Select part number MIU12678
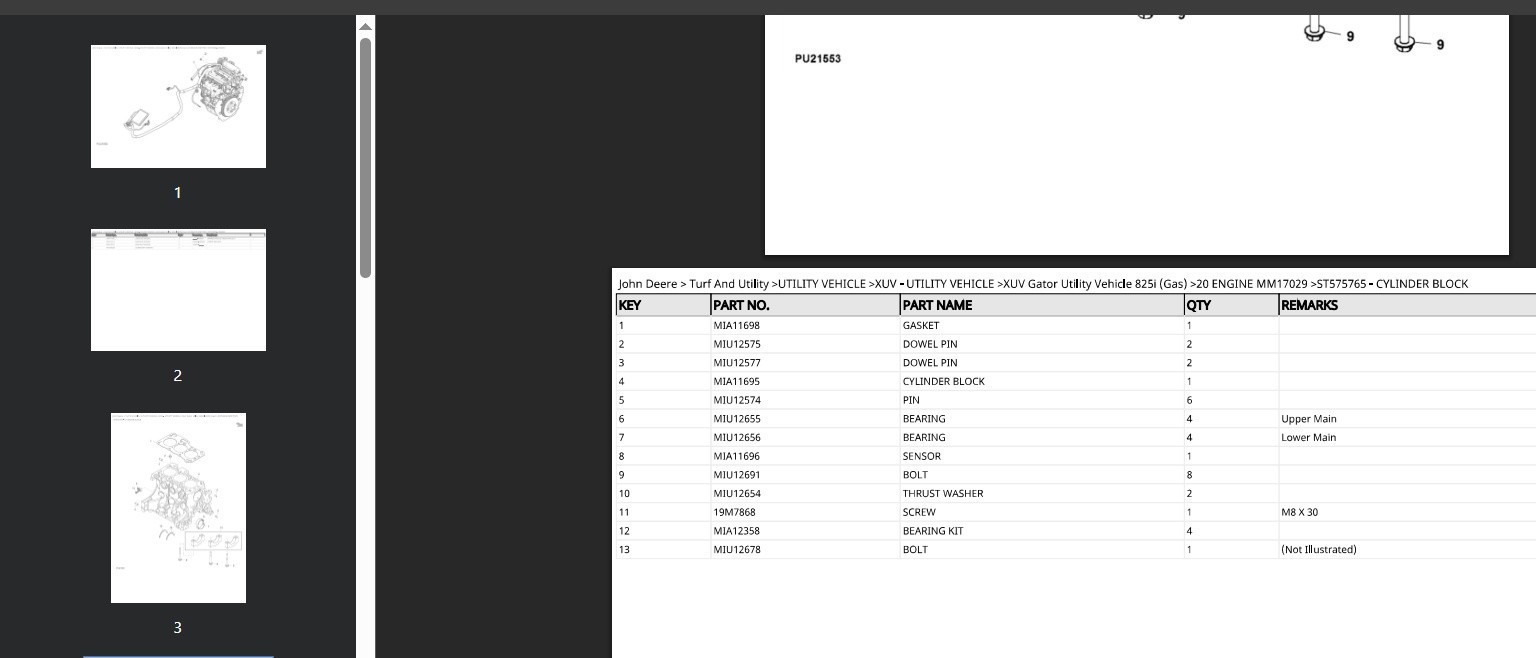 click(737, 549)
